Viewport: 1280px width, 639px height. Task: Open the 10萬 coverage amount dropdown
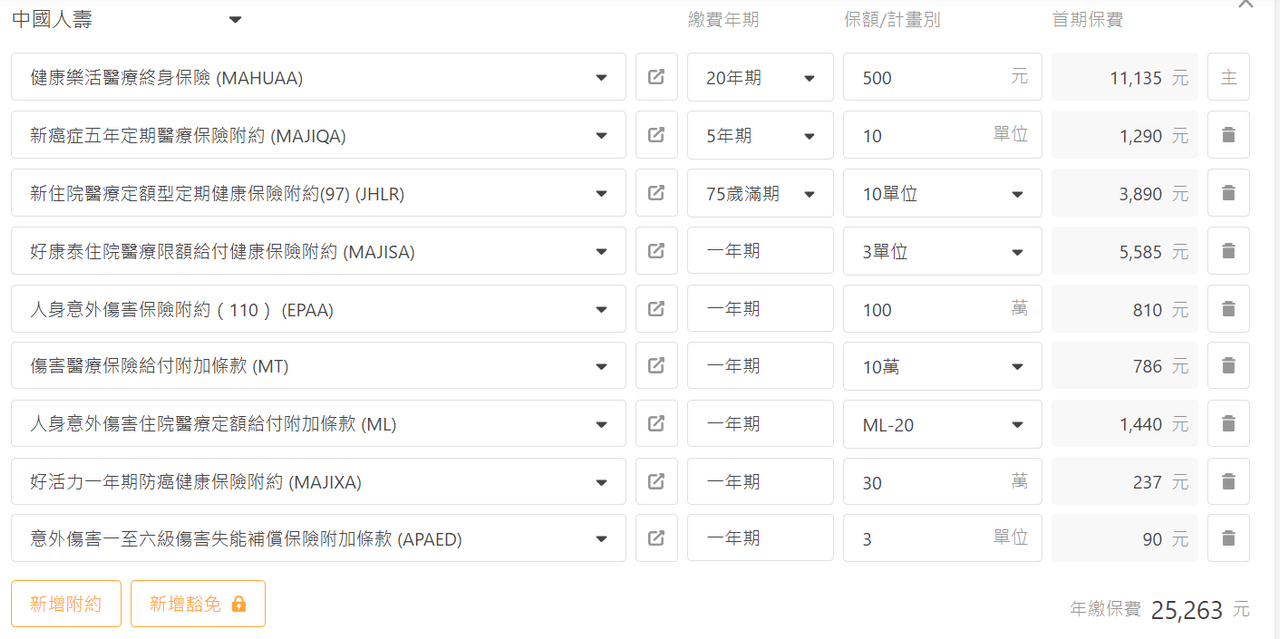(x=942, y=366)
